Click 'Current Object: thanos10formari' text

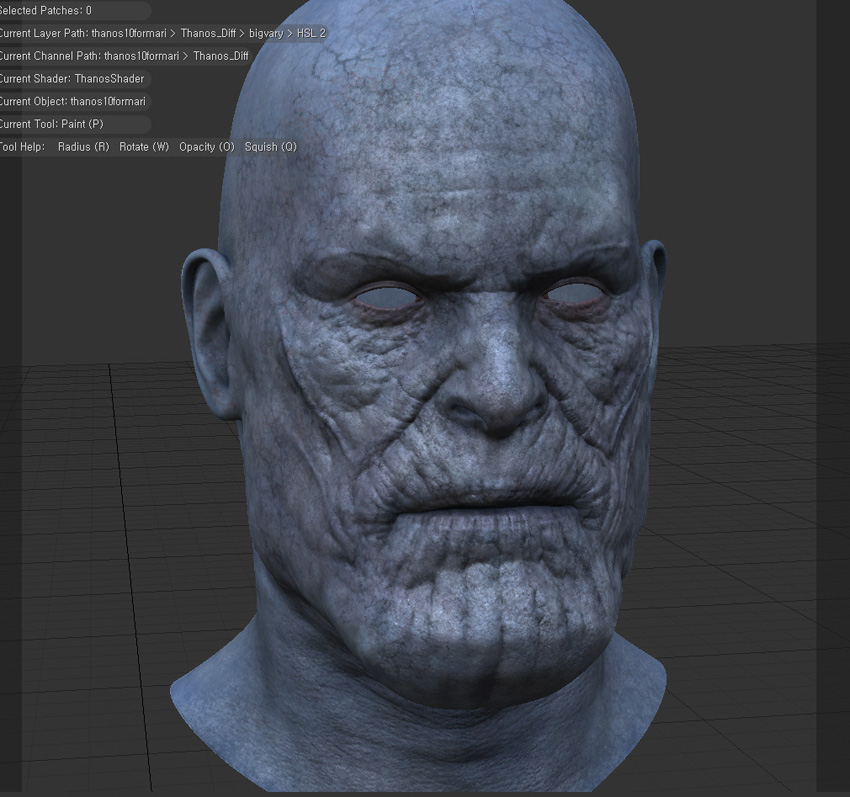[x=73, y=101]
